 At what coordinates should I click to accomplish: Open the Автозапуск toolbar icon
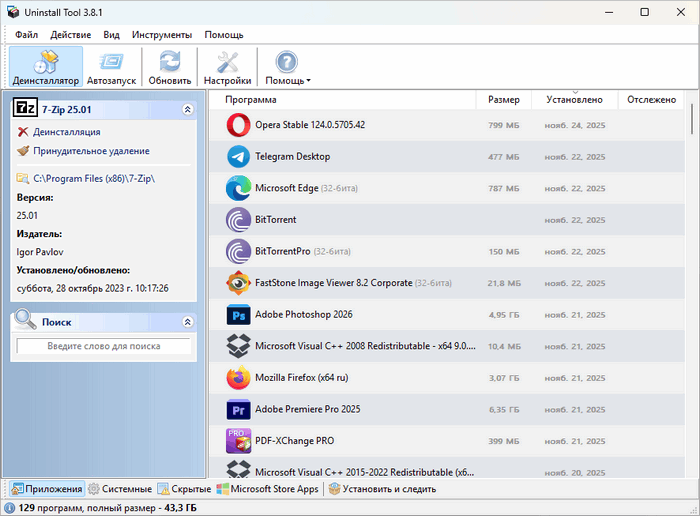[112, 66]
